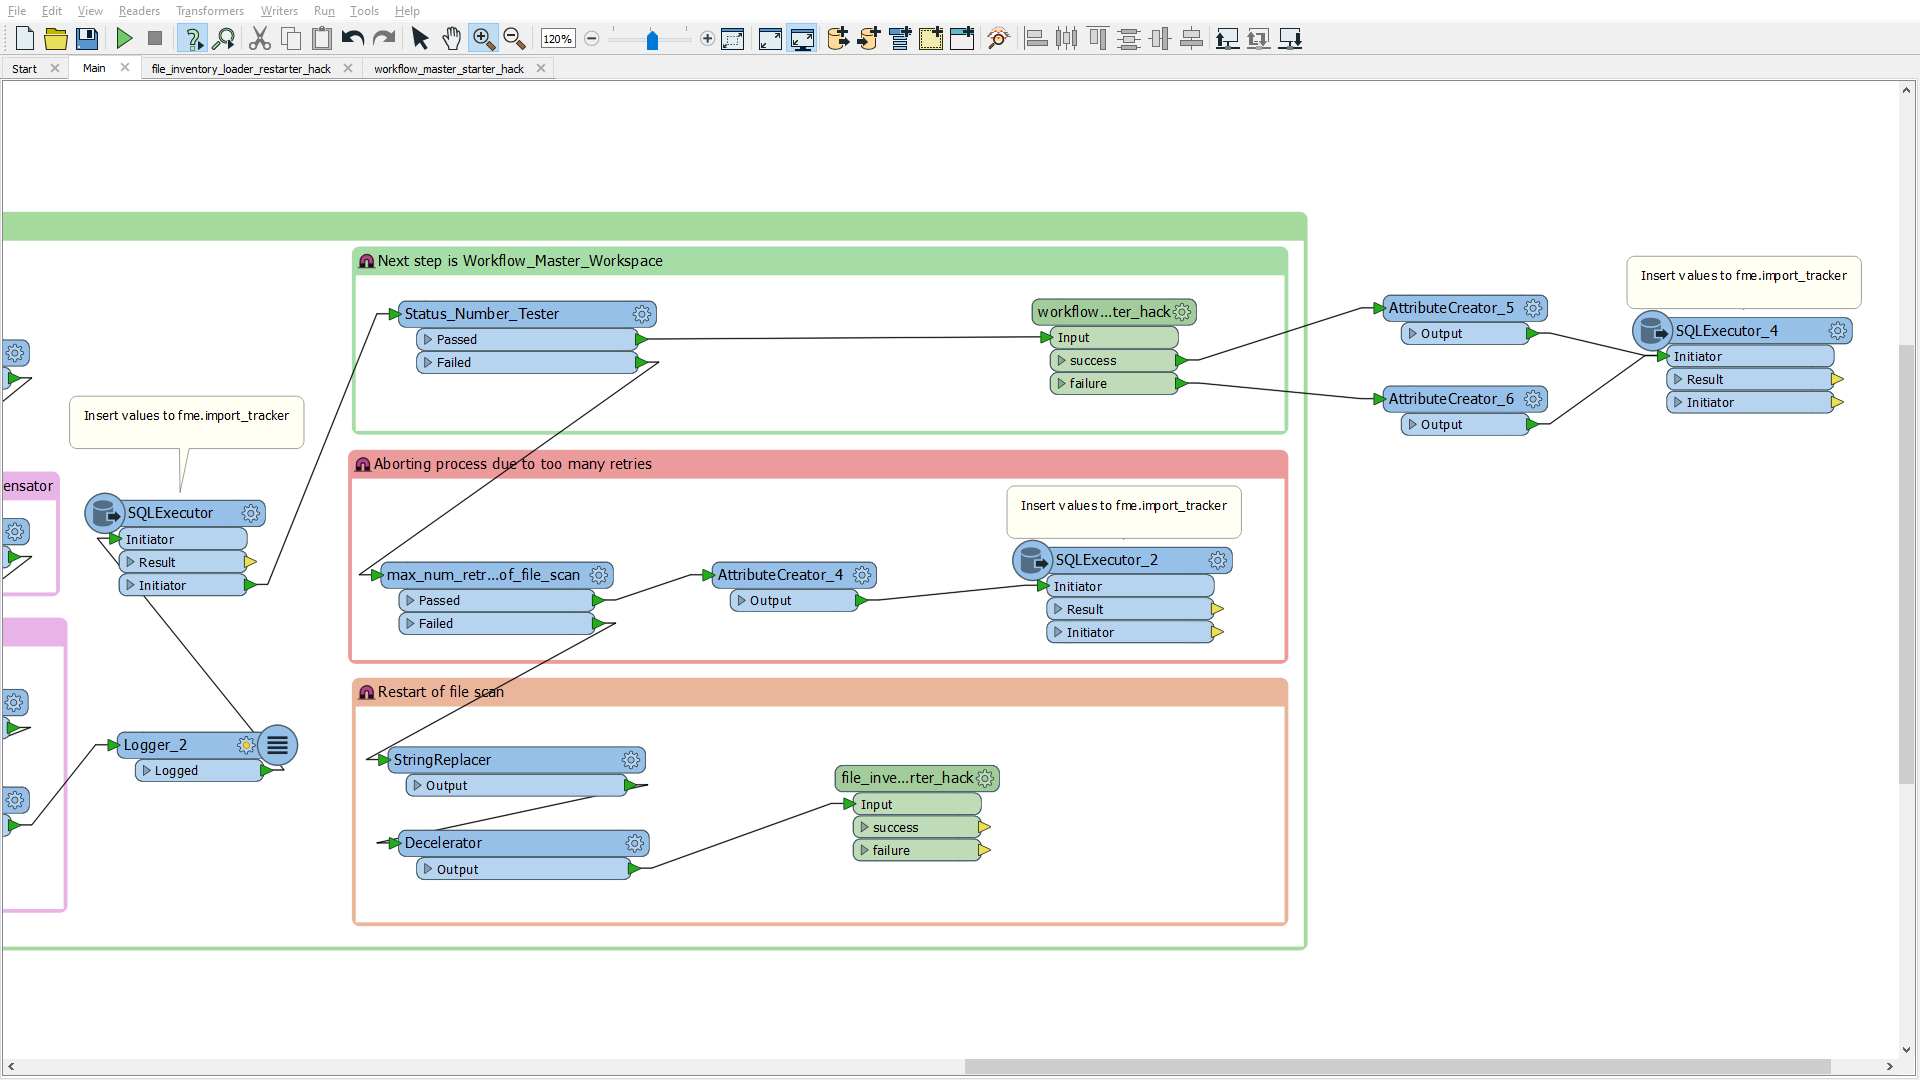Image resolution: width=1920 pixels, height=1080 pixels.
Task: Toggle the highlighted screen-with-arrows toolbar icon
Action: (x=802, y=39)
